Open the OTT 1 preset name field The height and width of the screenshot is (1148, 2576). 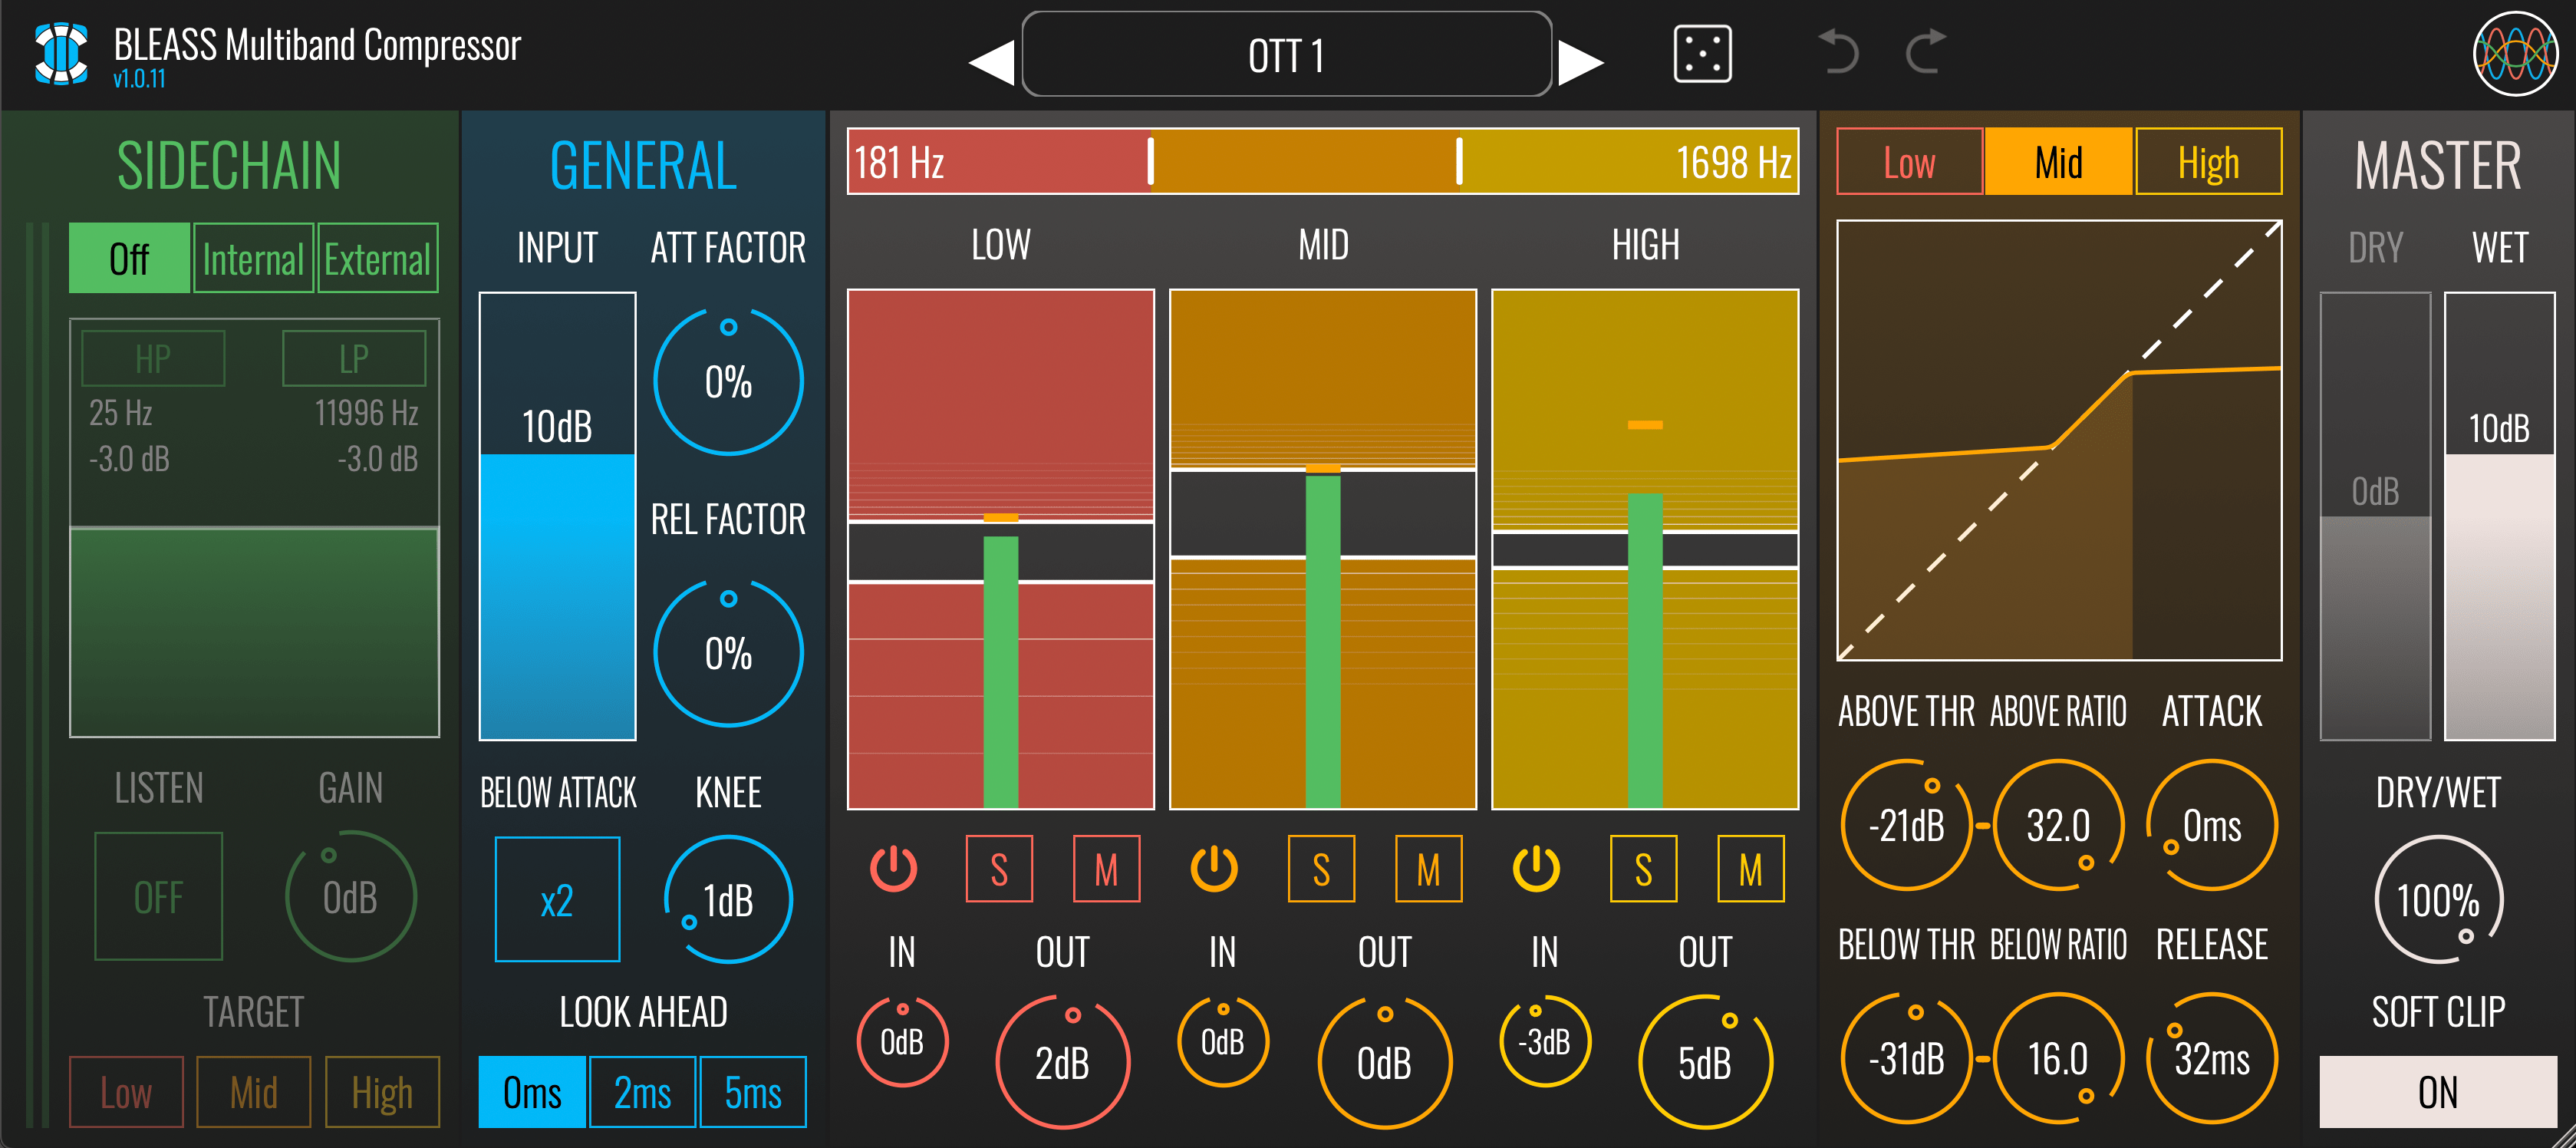point(1286,55)
